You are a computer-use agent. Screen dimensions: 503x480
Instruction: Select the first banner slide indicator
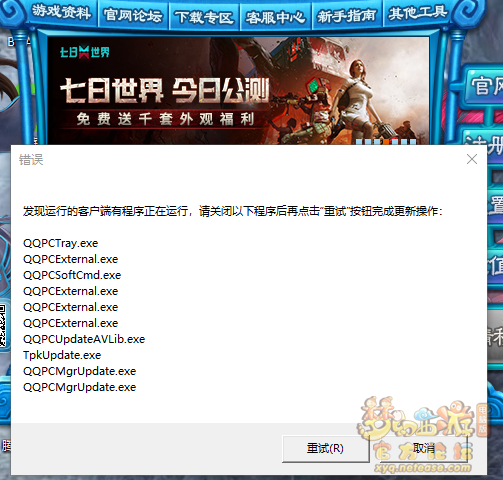click(x=359, y=142)
